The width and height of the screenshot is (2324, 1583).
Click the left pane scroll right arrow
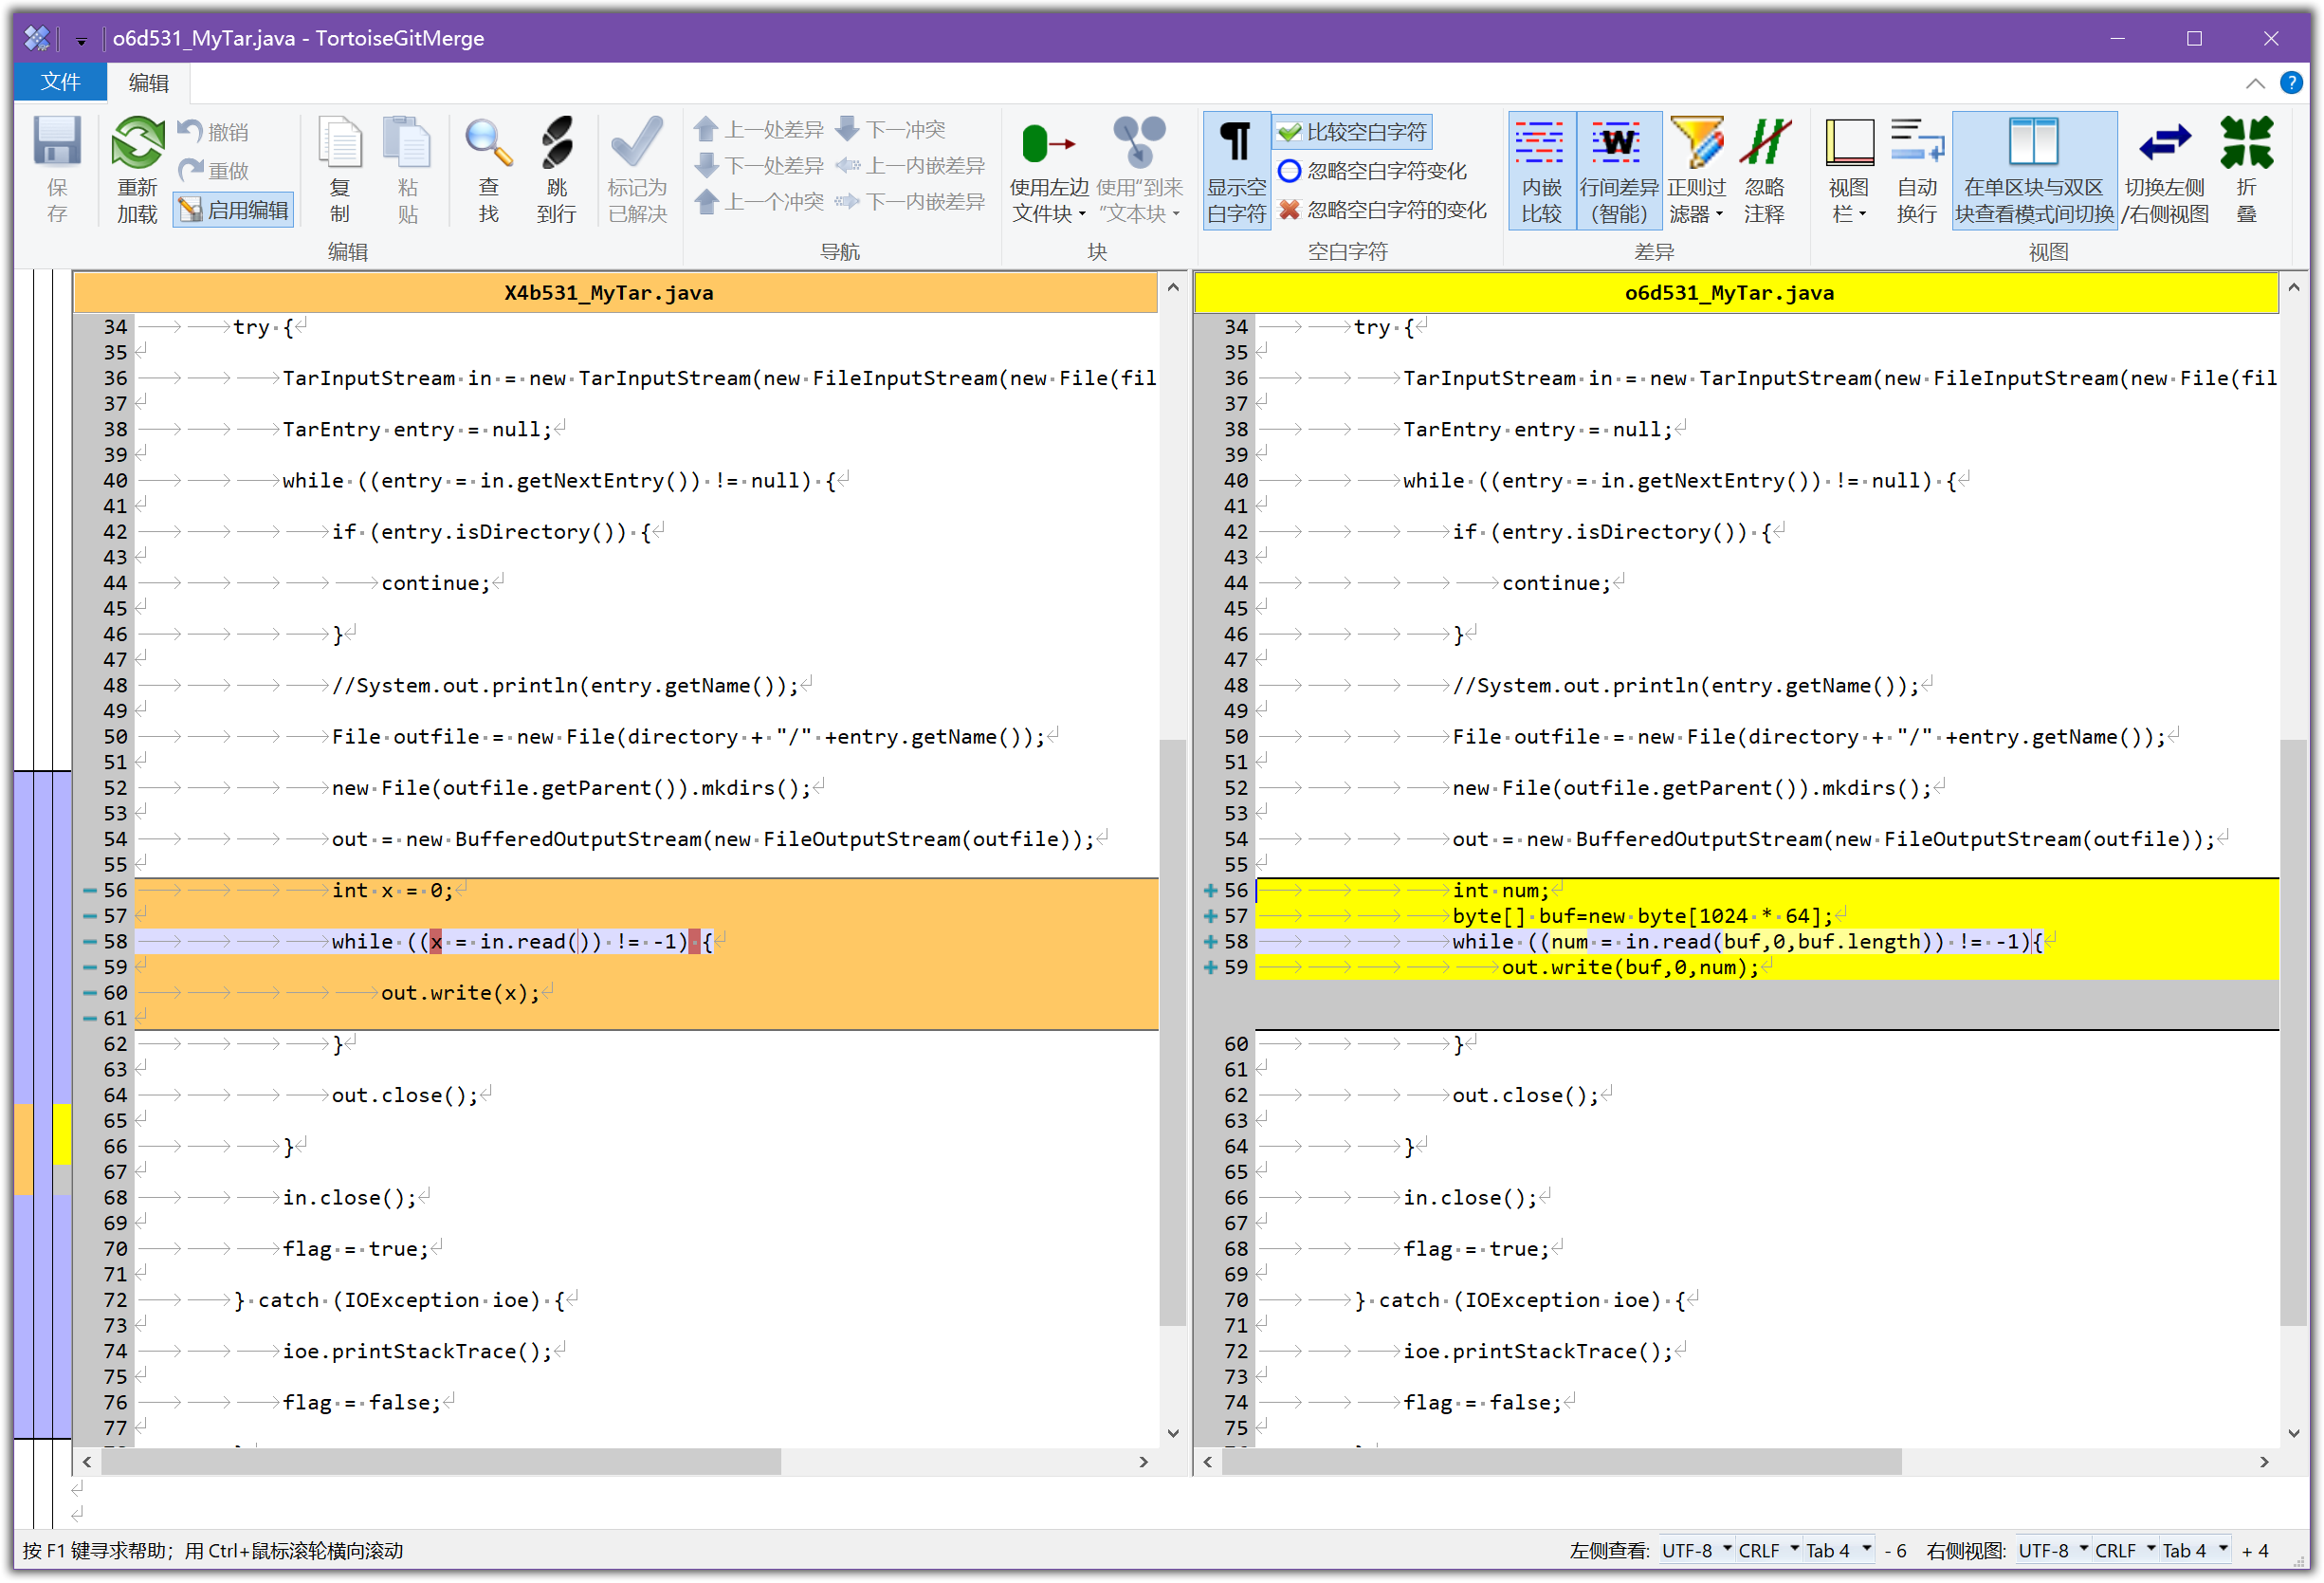click(1144, 1462)
